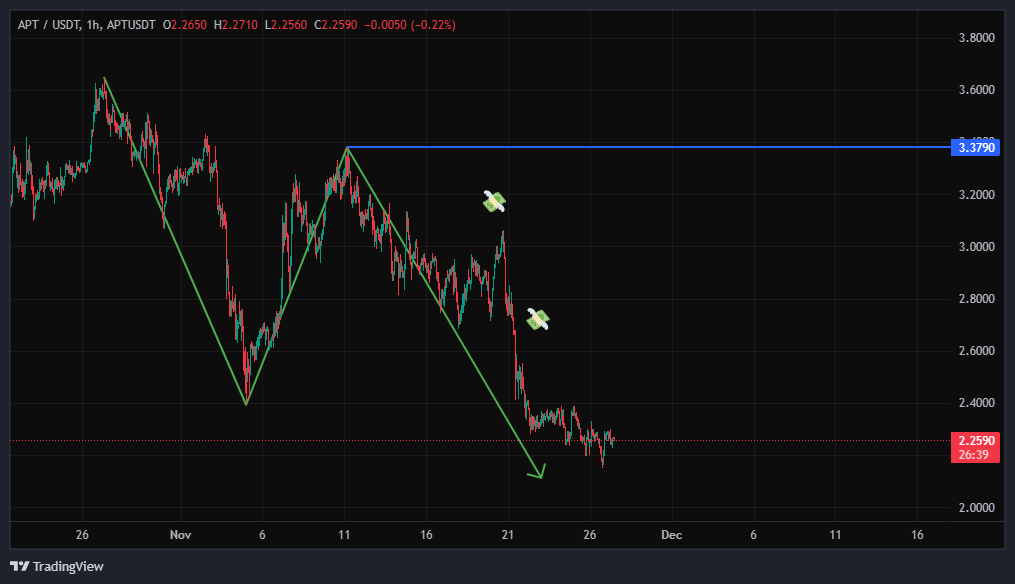Screen dimensions: 1015x584
Task: Click the 1h interval label
Action: (94, 24)
